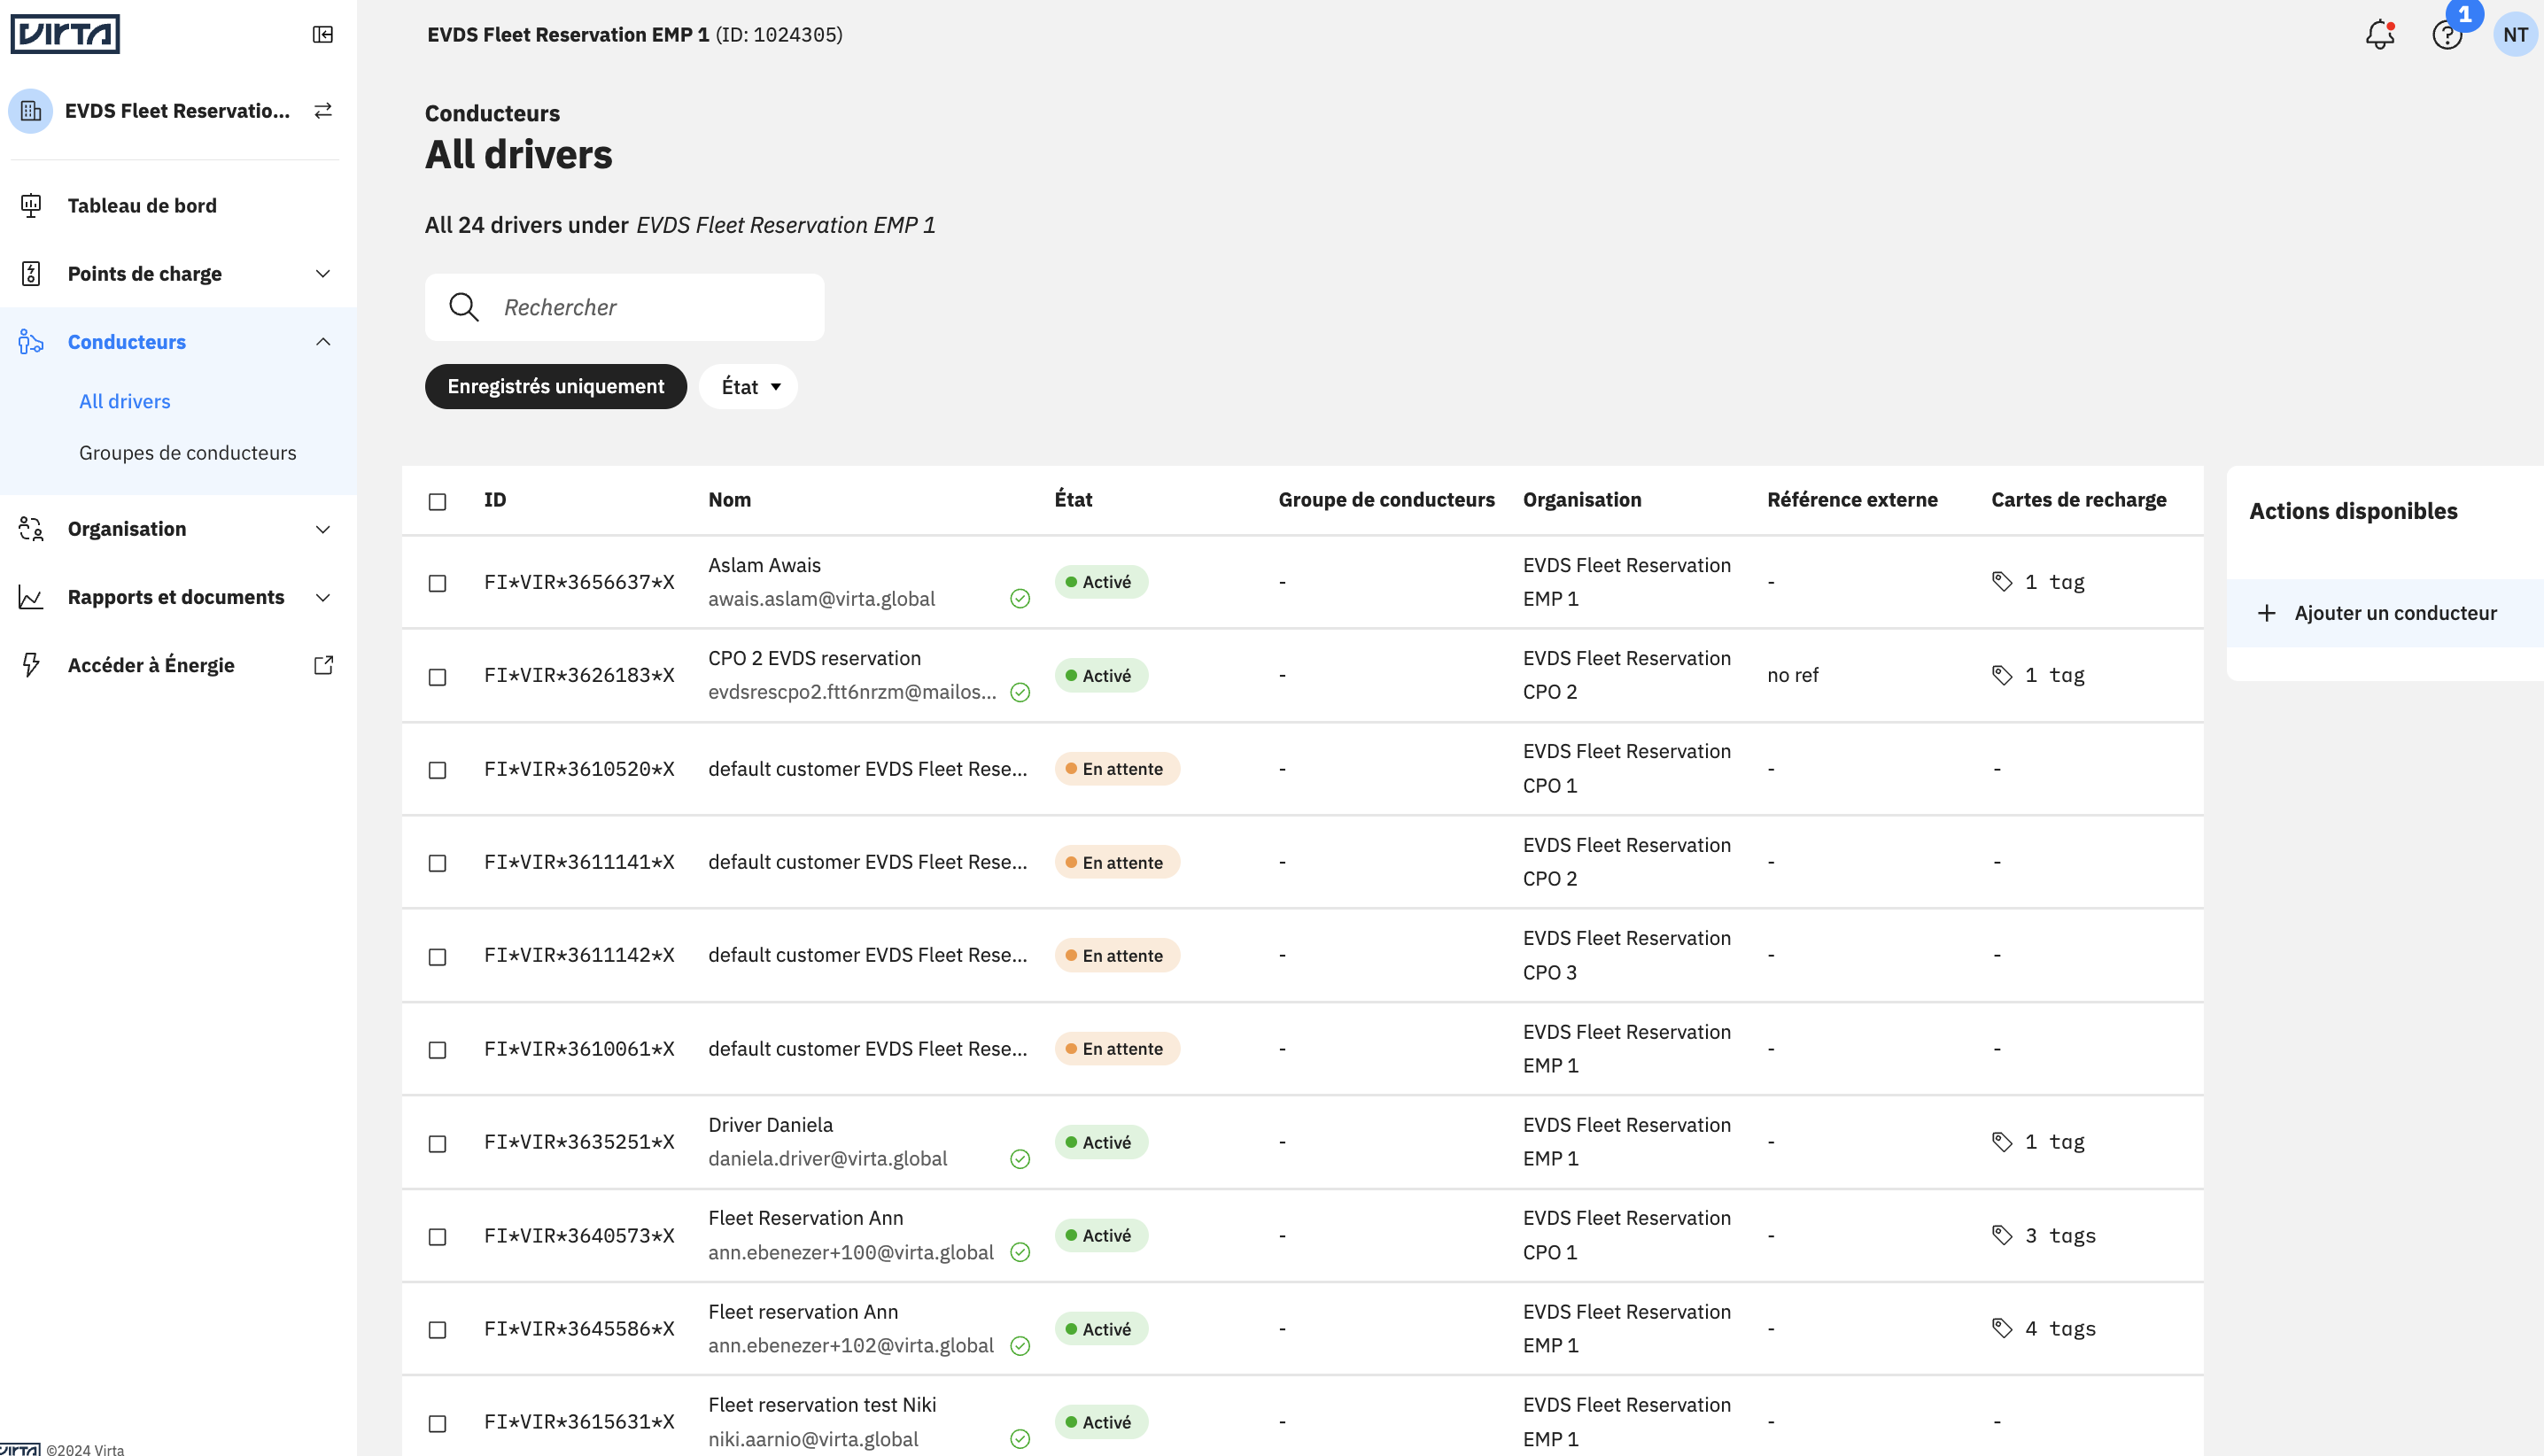Click the Points de charge station icon
The height and width of the screenshot is (1456, 2544).
(31, 274)
